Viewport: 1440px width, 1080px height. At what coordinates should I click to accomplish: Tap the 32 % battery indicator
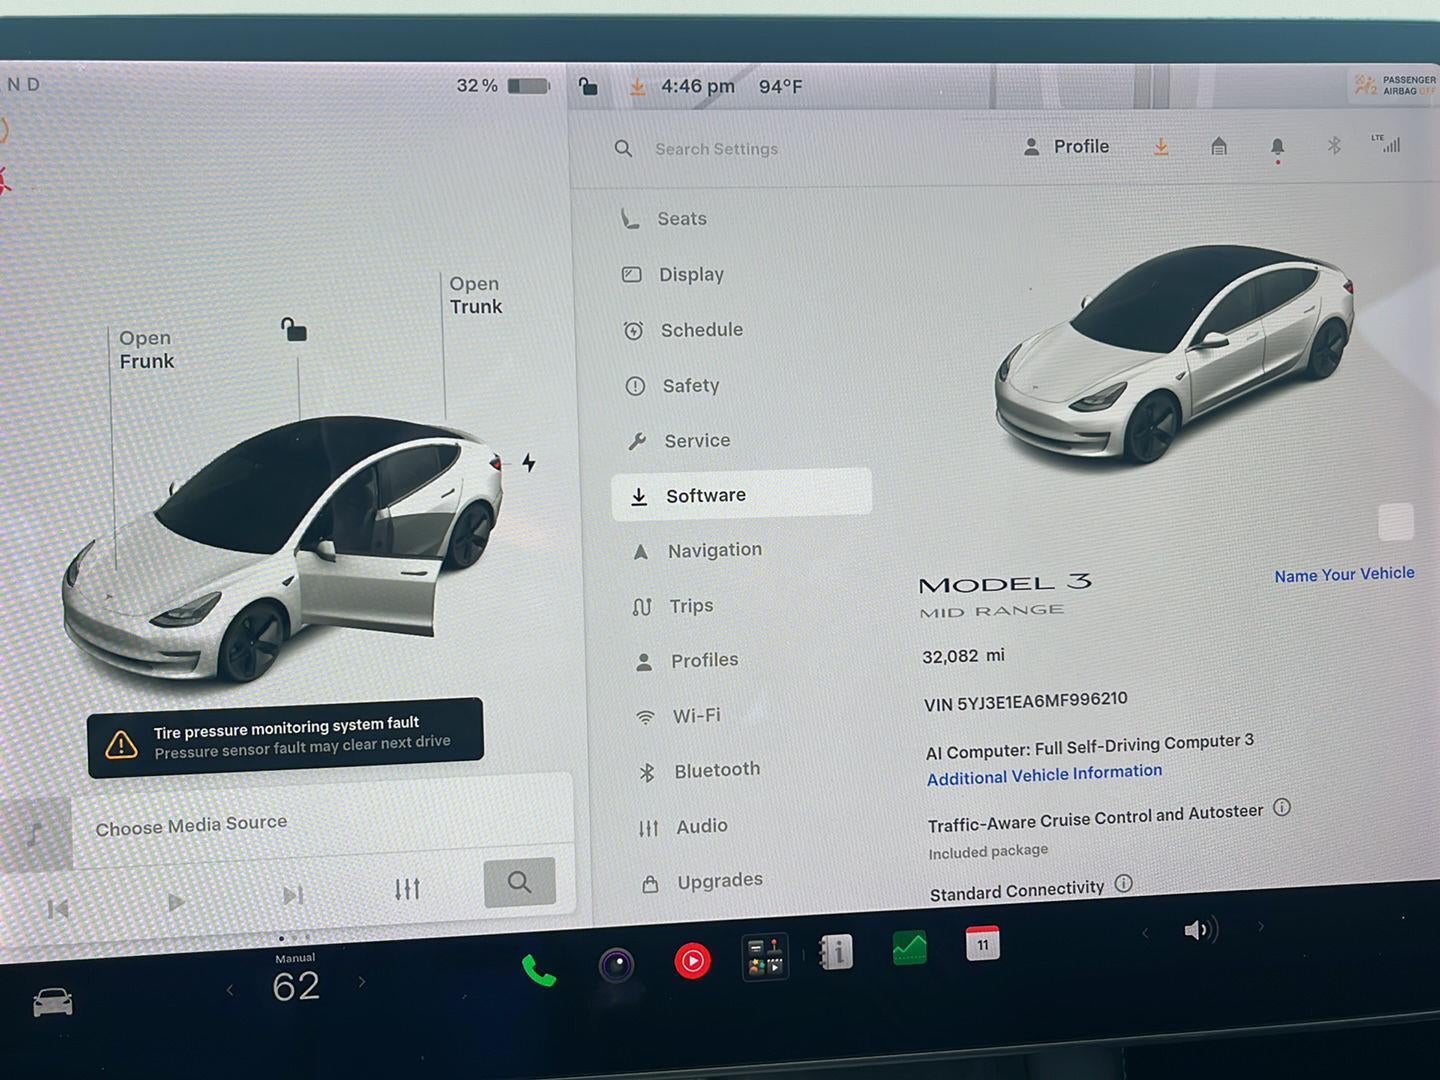503,86
